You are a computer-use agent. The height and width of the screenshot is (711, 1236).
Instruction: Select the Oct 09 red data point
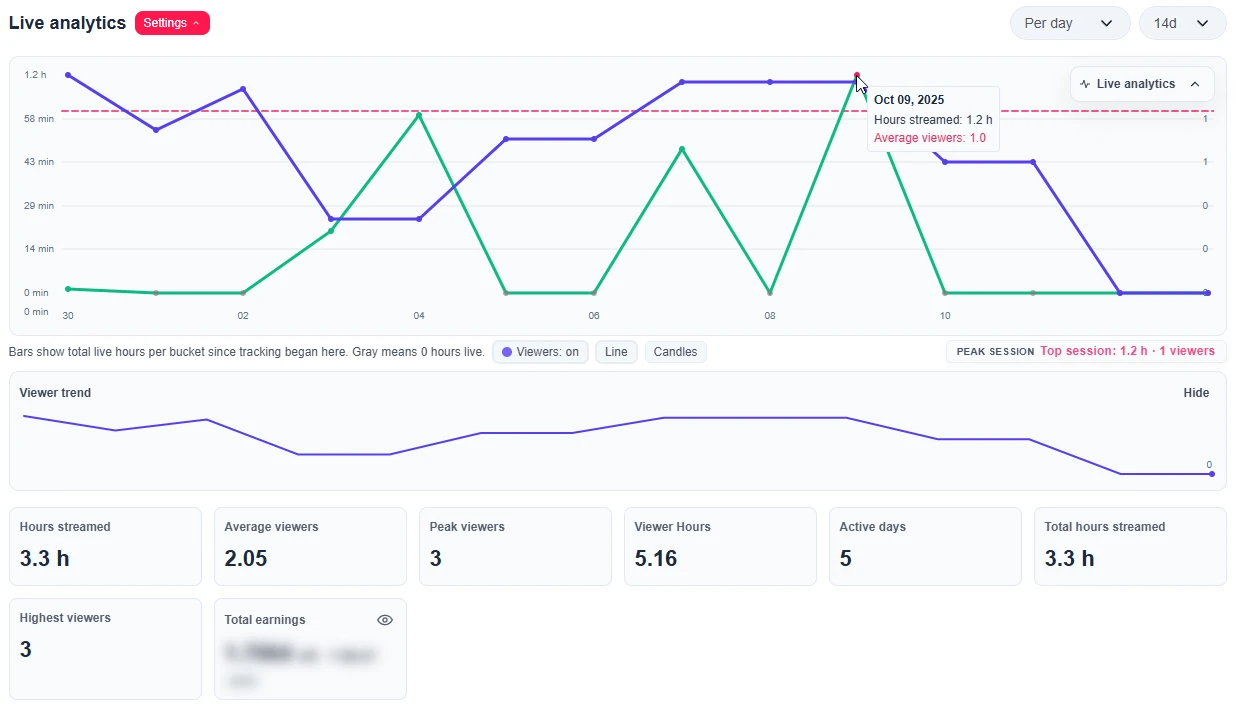[857, 75]
